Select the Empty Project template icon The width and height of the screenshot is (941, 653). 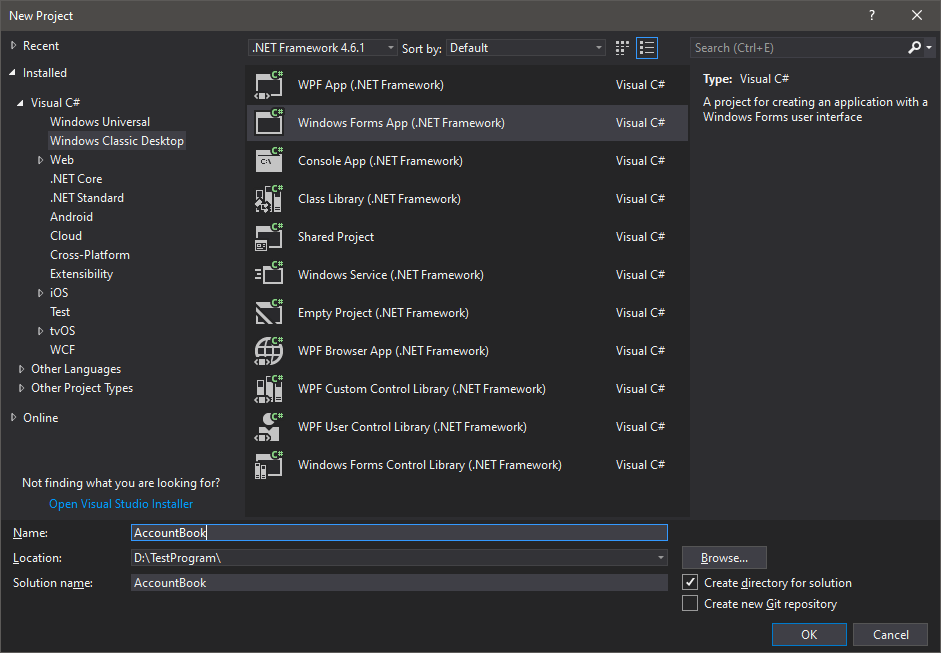click(x=269, y=313)
